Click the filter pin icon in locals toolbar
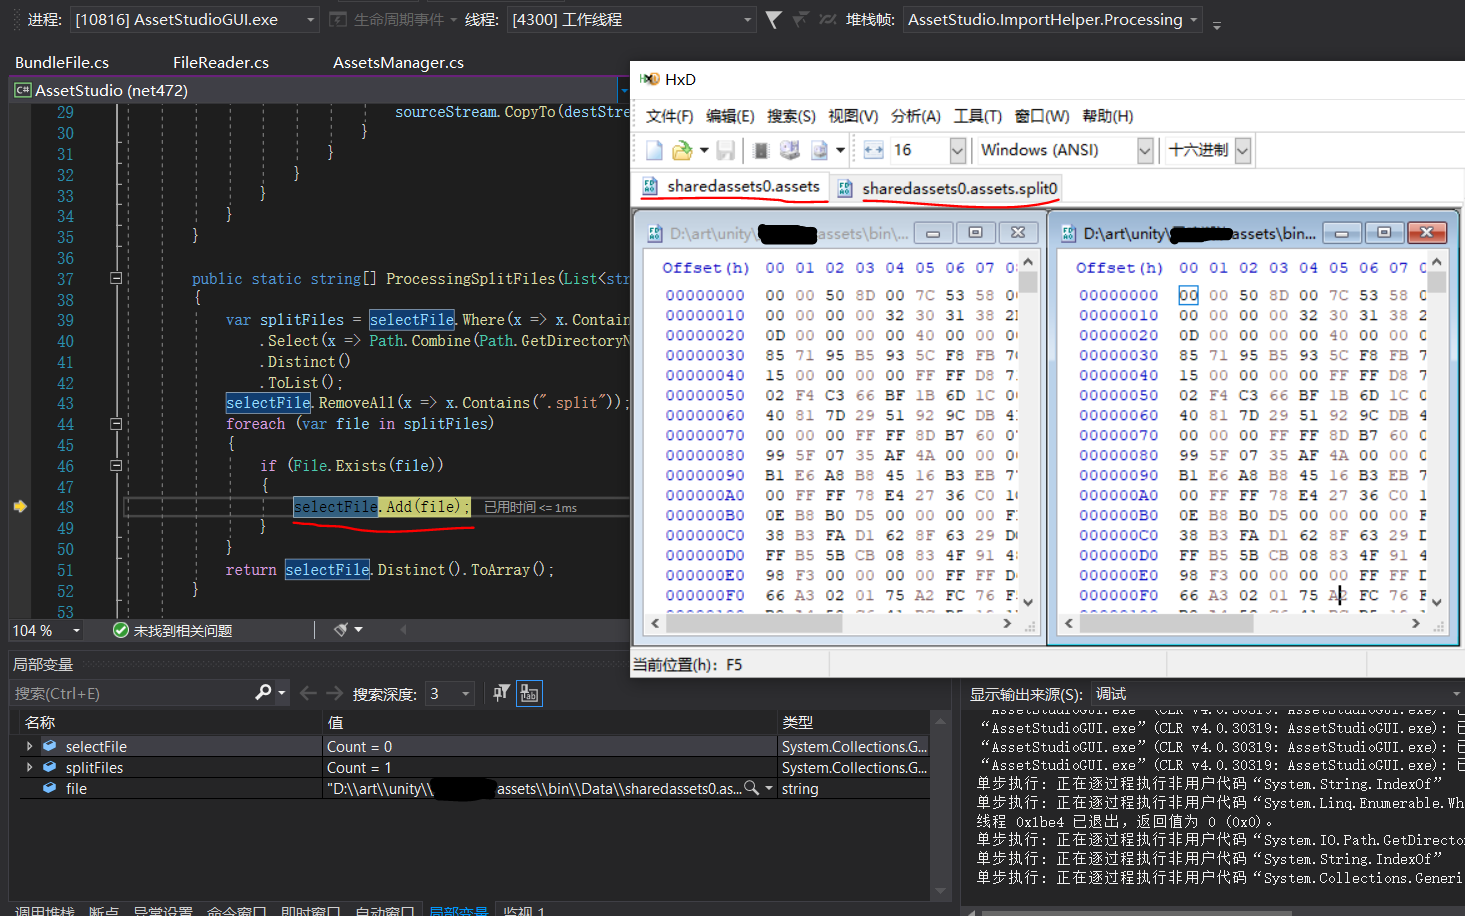The image size is (1465, 916). [501, 693]
